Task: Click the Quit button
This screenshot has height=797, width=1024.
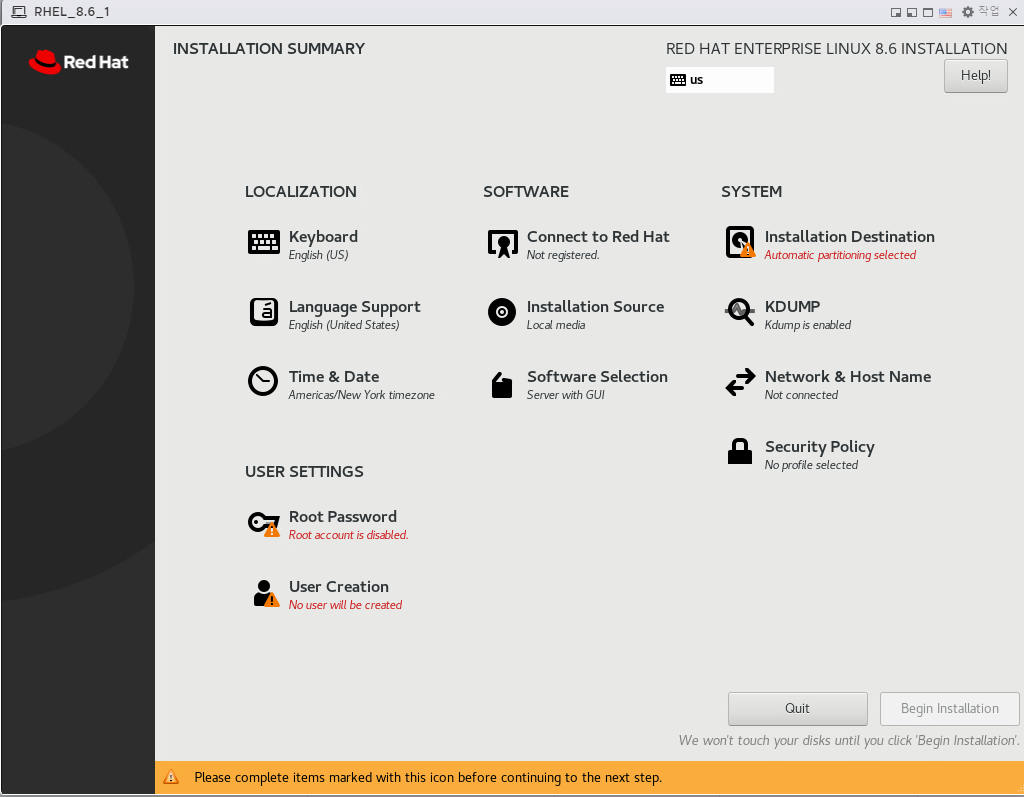Action: tap(797, 709)
